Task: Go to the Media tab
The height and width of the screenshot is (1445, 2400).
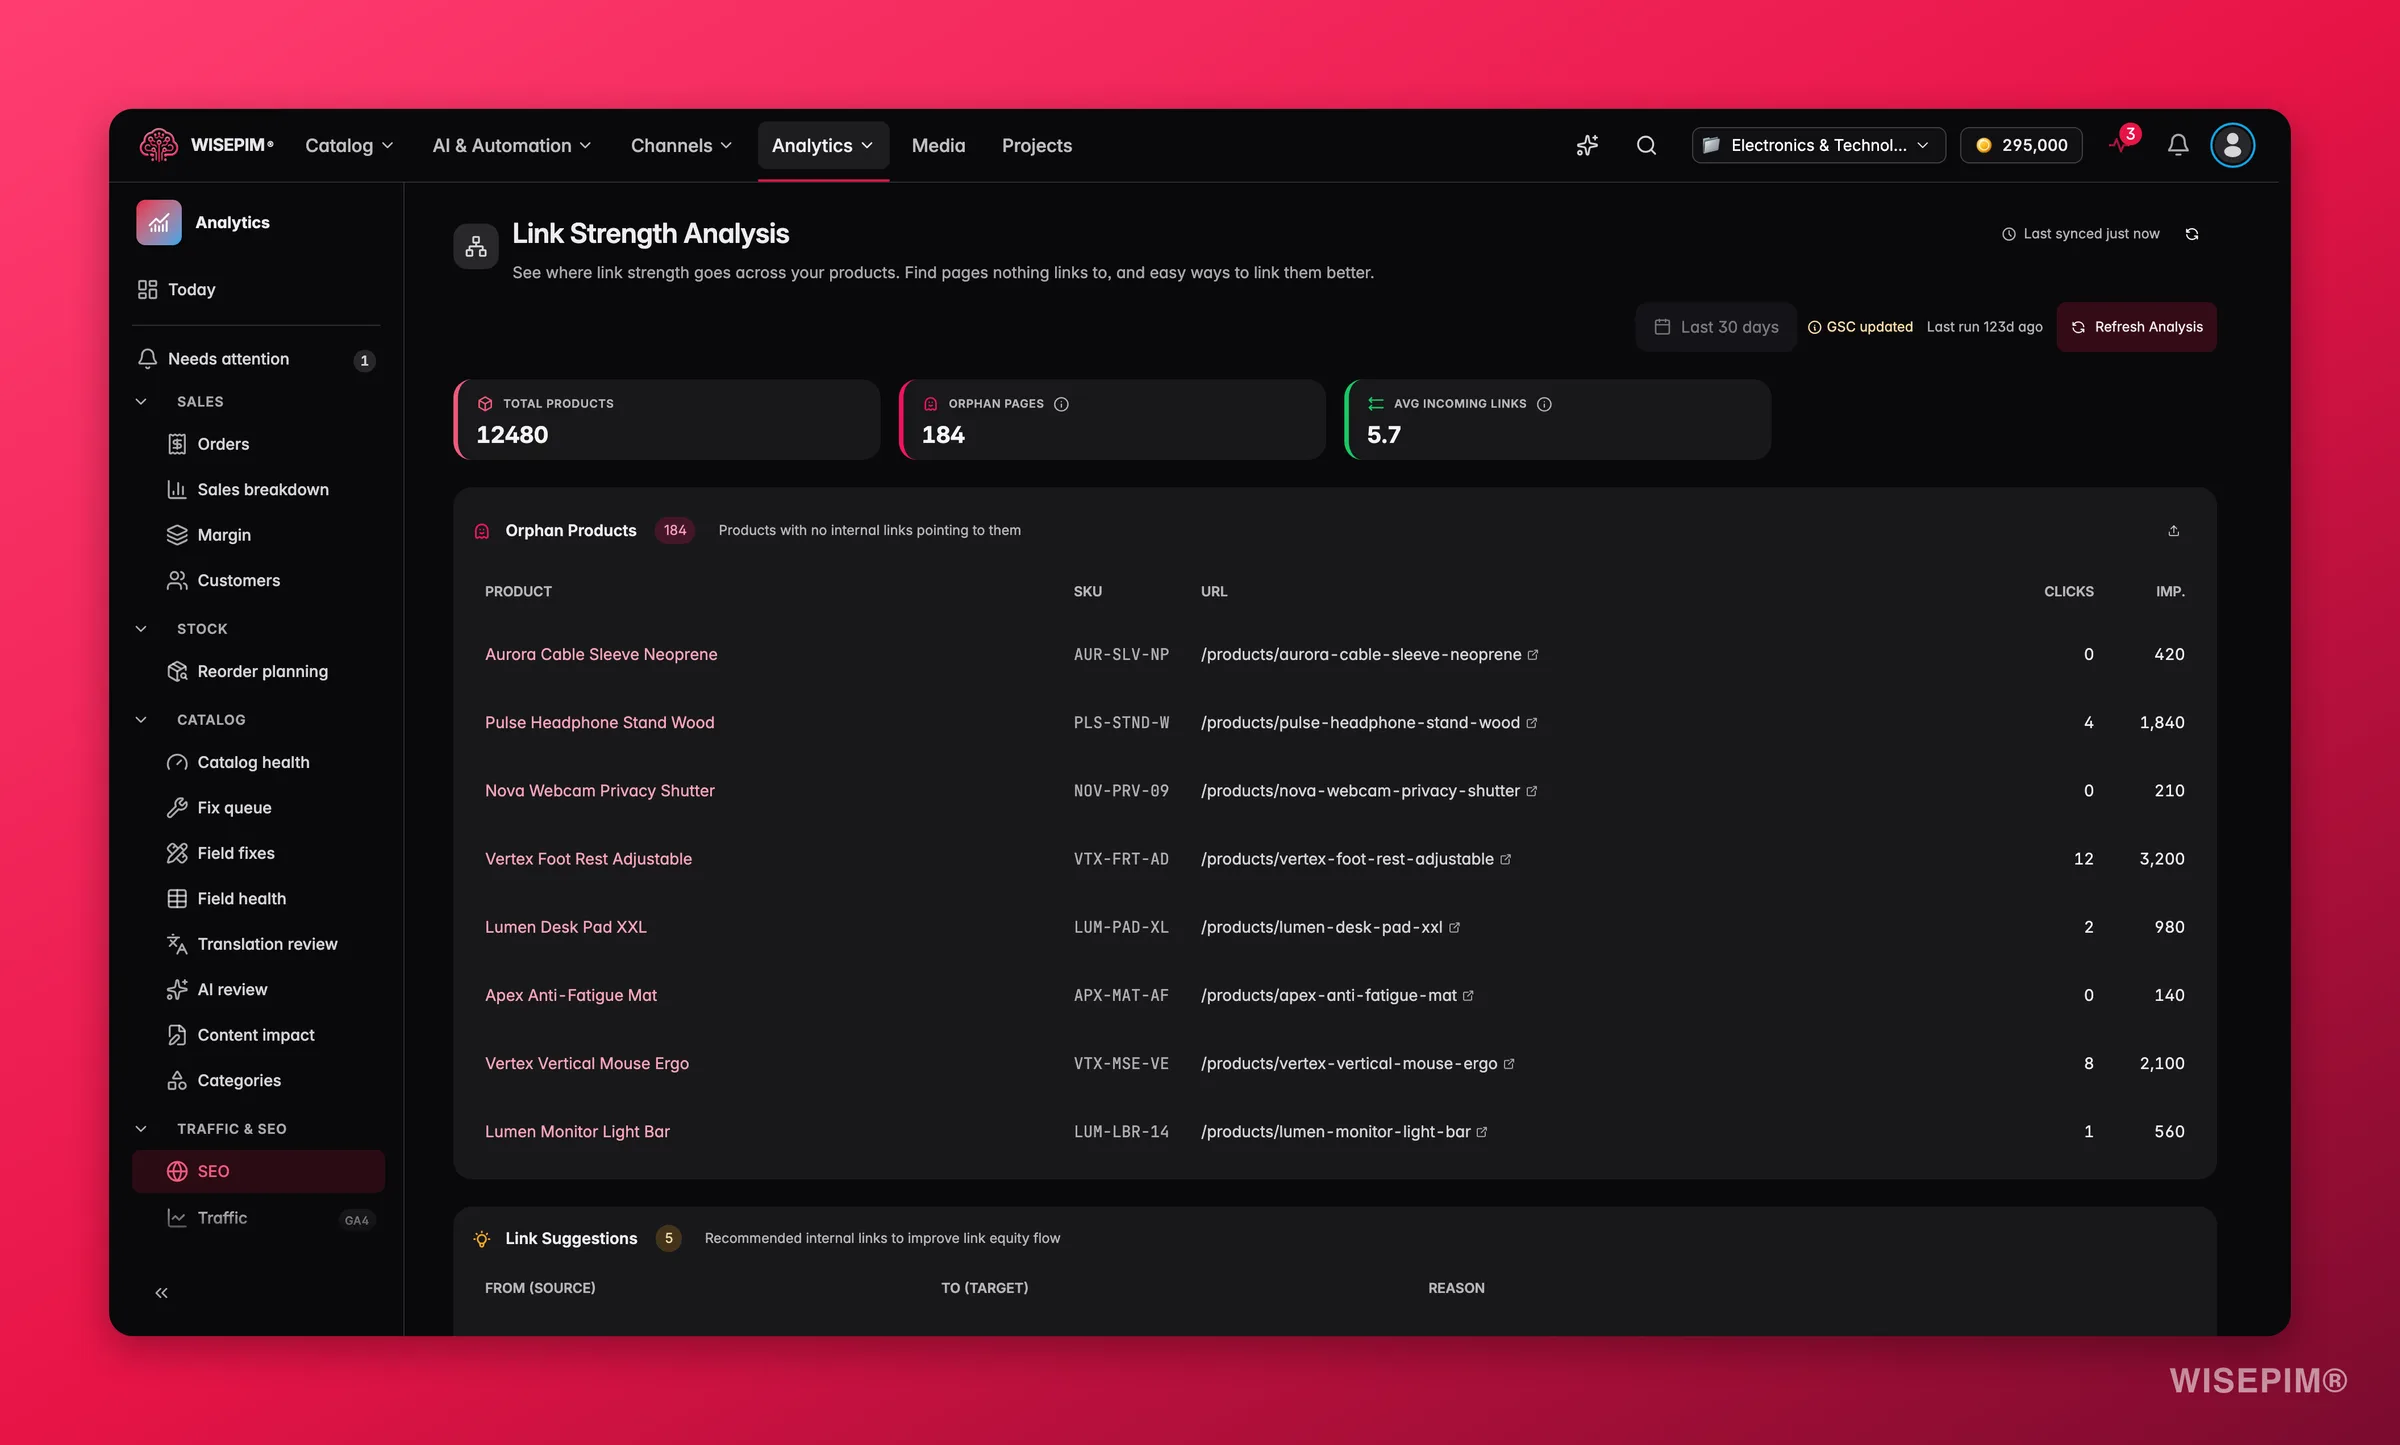Action: click(x=938, y=146)
